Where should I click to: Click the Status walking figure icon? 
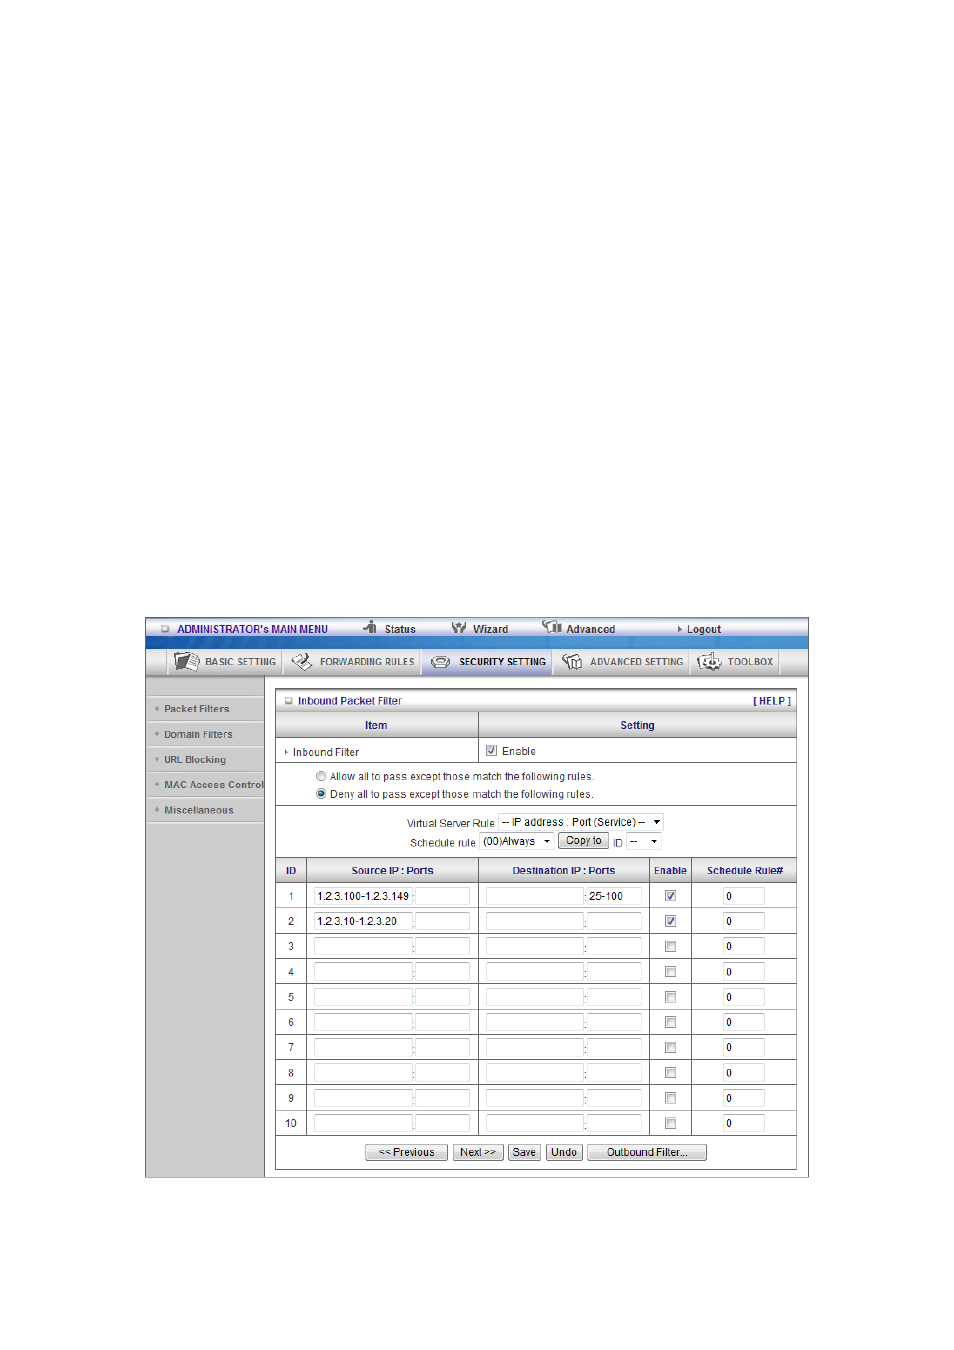pos(370,627)
